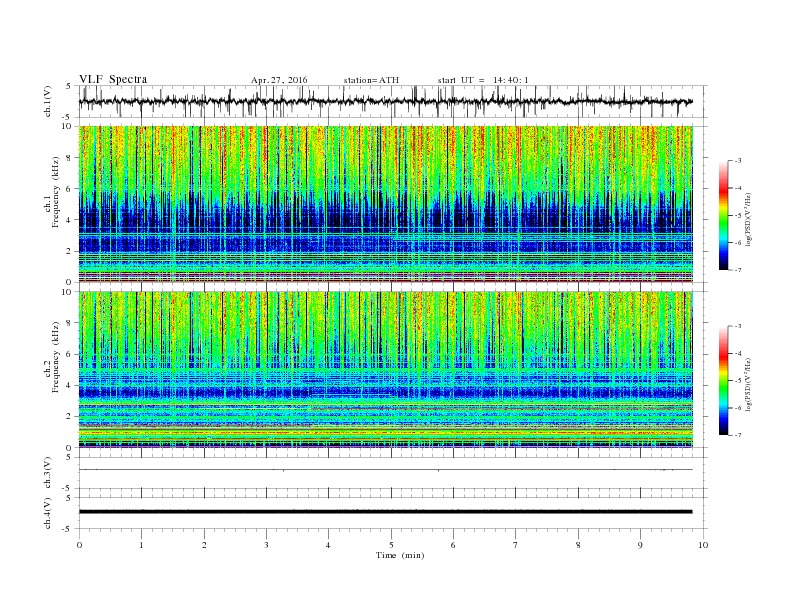Click time axis tick label "3"
Screen dimensions: 792x612
[266, 545]
